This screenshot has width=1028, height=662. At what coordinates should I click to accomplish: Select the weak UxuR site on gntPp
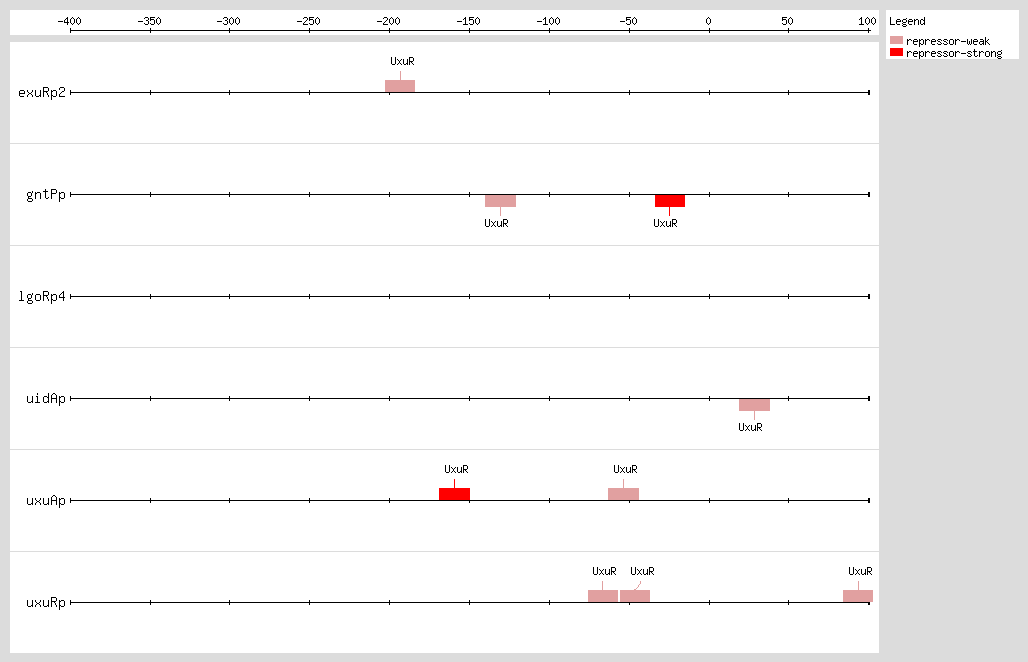500,201
